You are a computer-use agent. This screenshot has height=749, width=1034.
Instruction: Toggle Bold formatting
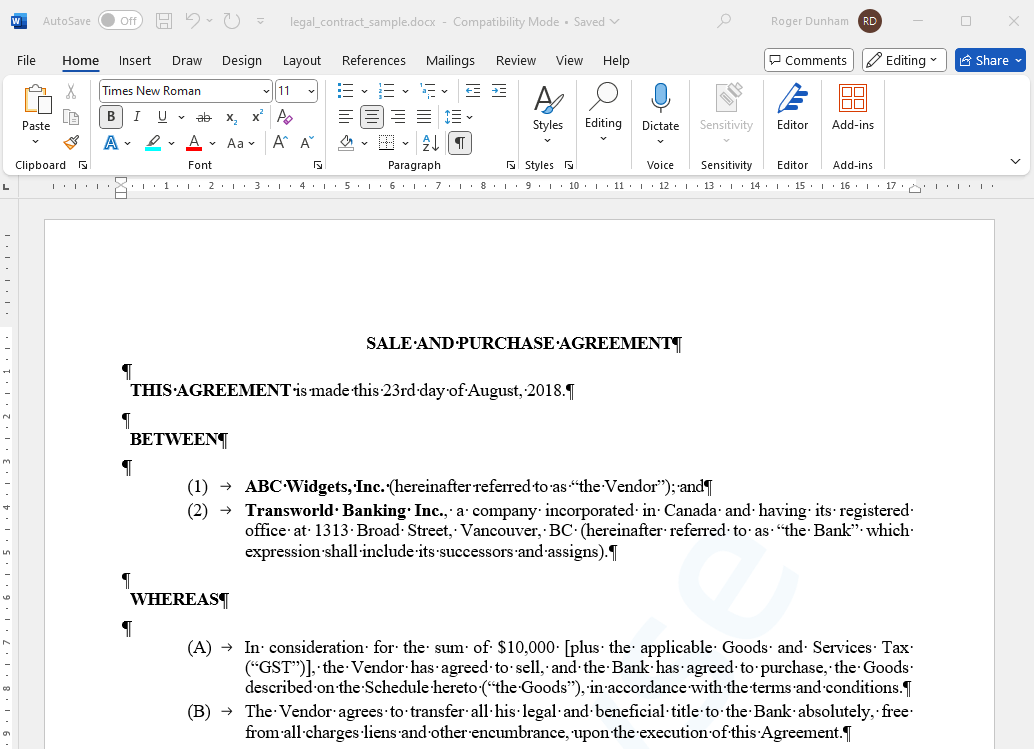tap(111, 117)
